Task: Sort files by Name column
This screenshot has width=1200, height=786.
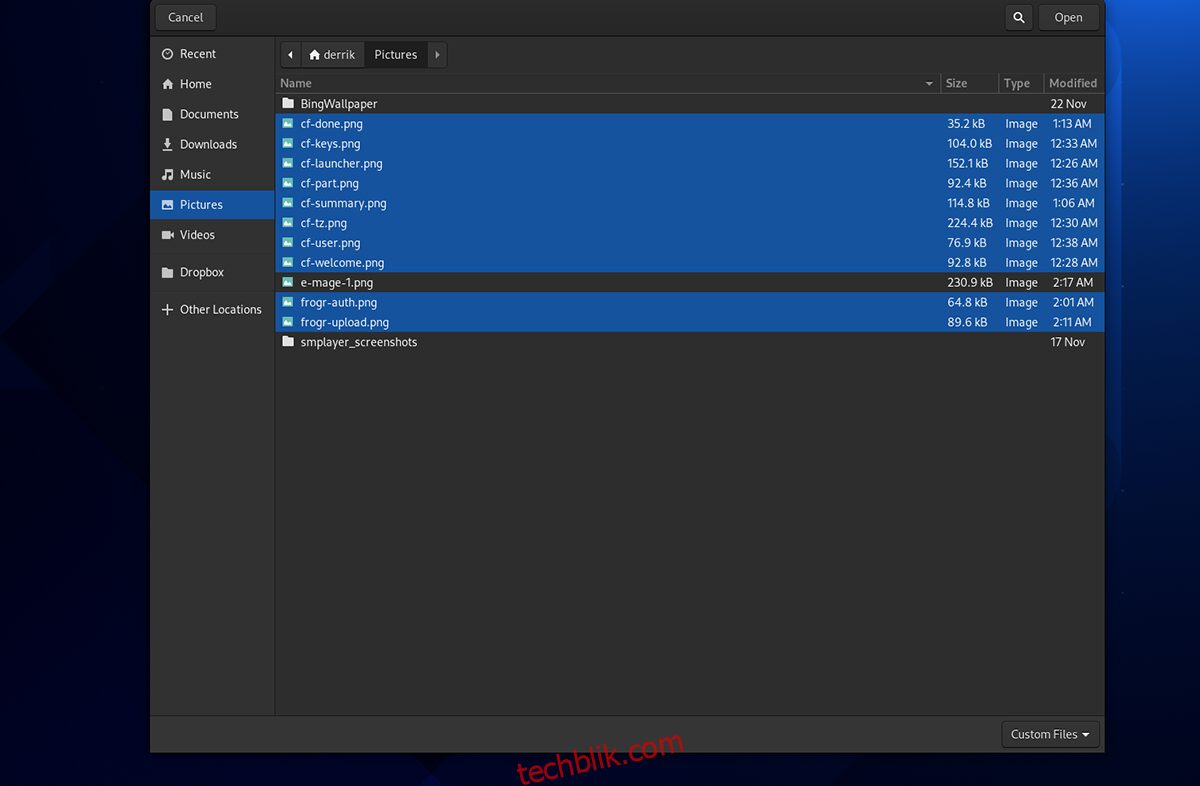Action: coord(608,83)
